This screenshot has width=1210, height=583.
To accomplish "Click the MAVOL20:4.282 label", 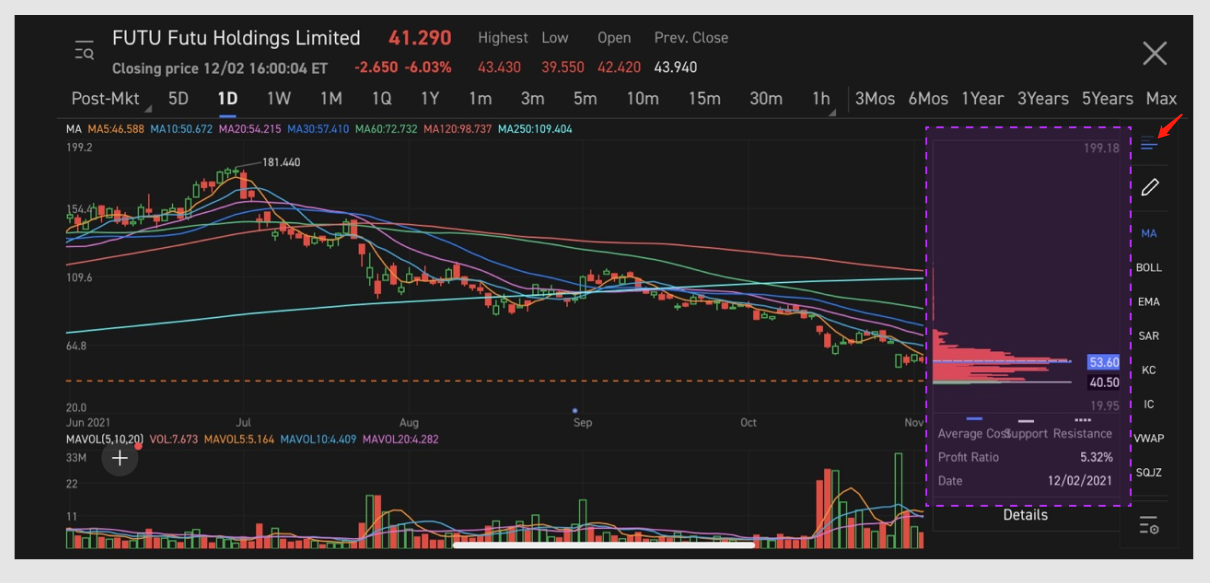I will (x=401, y=439).
